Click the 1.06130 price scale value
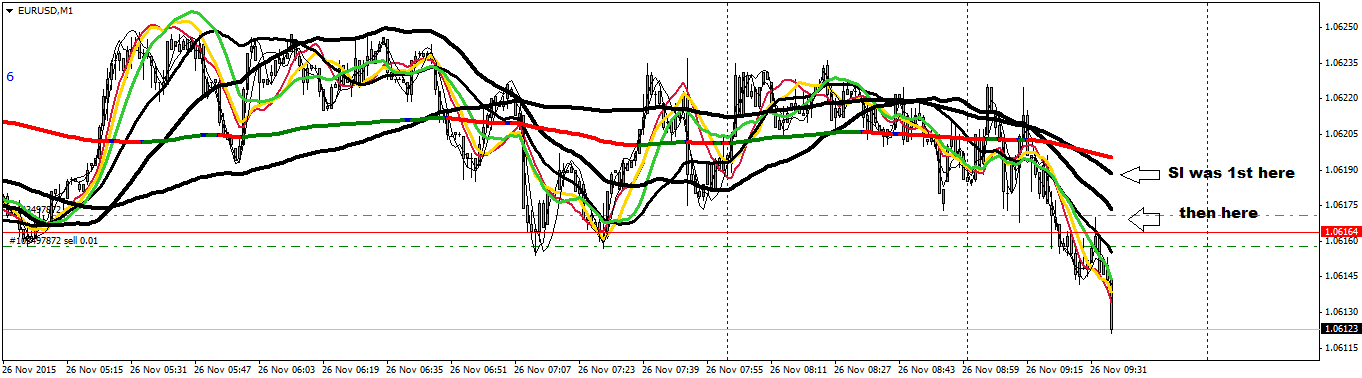This screenshot has height=378, width=1362. 1341,311
